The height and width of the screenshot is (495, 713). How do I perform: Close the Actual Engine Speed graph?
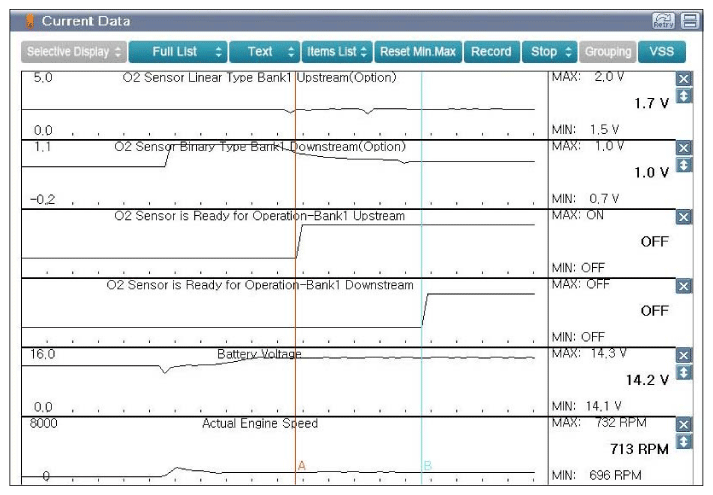(x=684, y=424)
